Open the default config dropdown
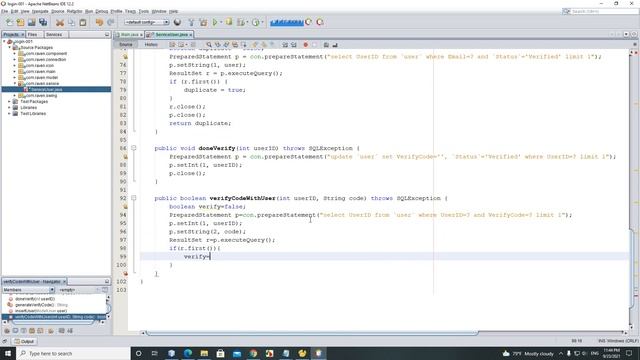Screen dimensions: 640x360 (147, 22)
